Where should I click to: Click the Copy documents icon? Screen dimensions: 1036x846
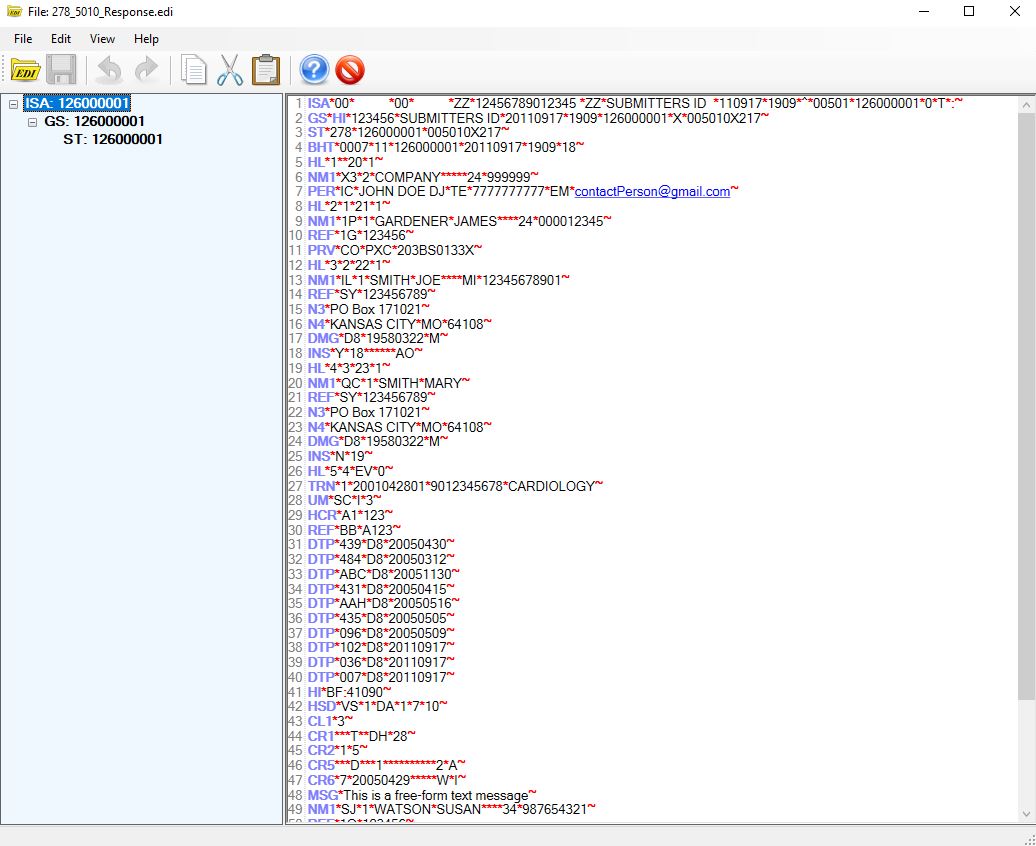click(x=194, y=69)
